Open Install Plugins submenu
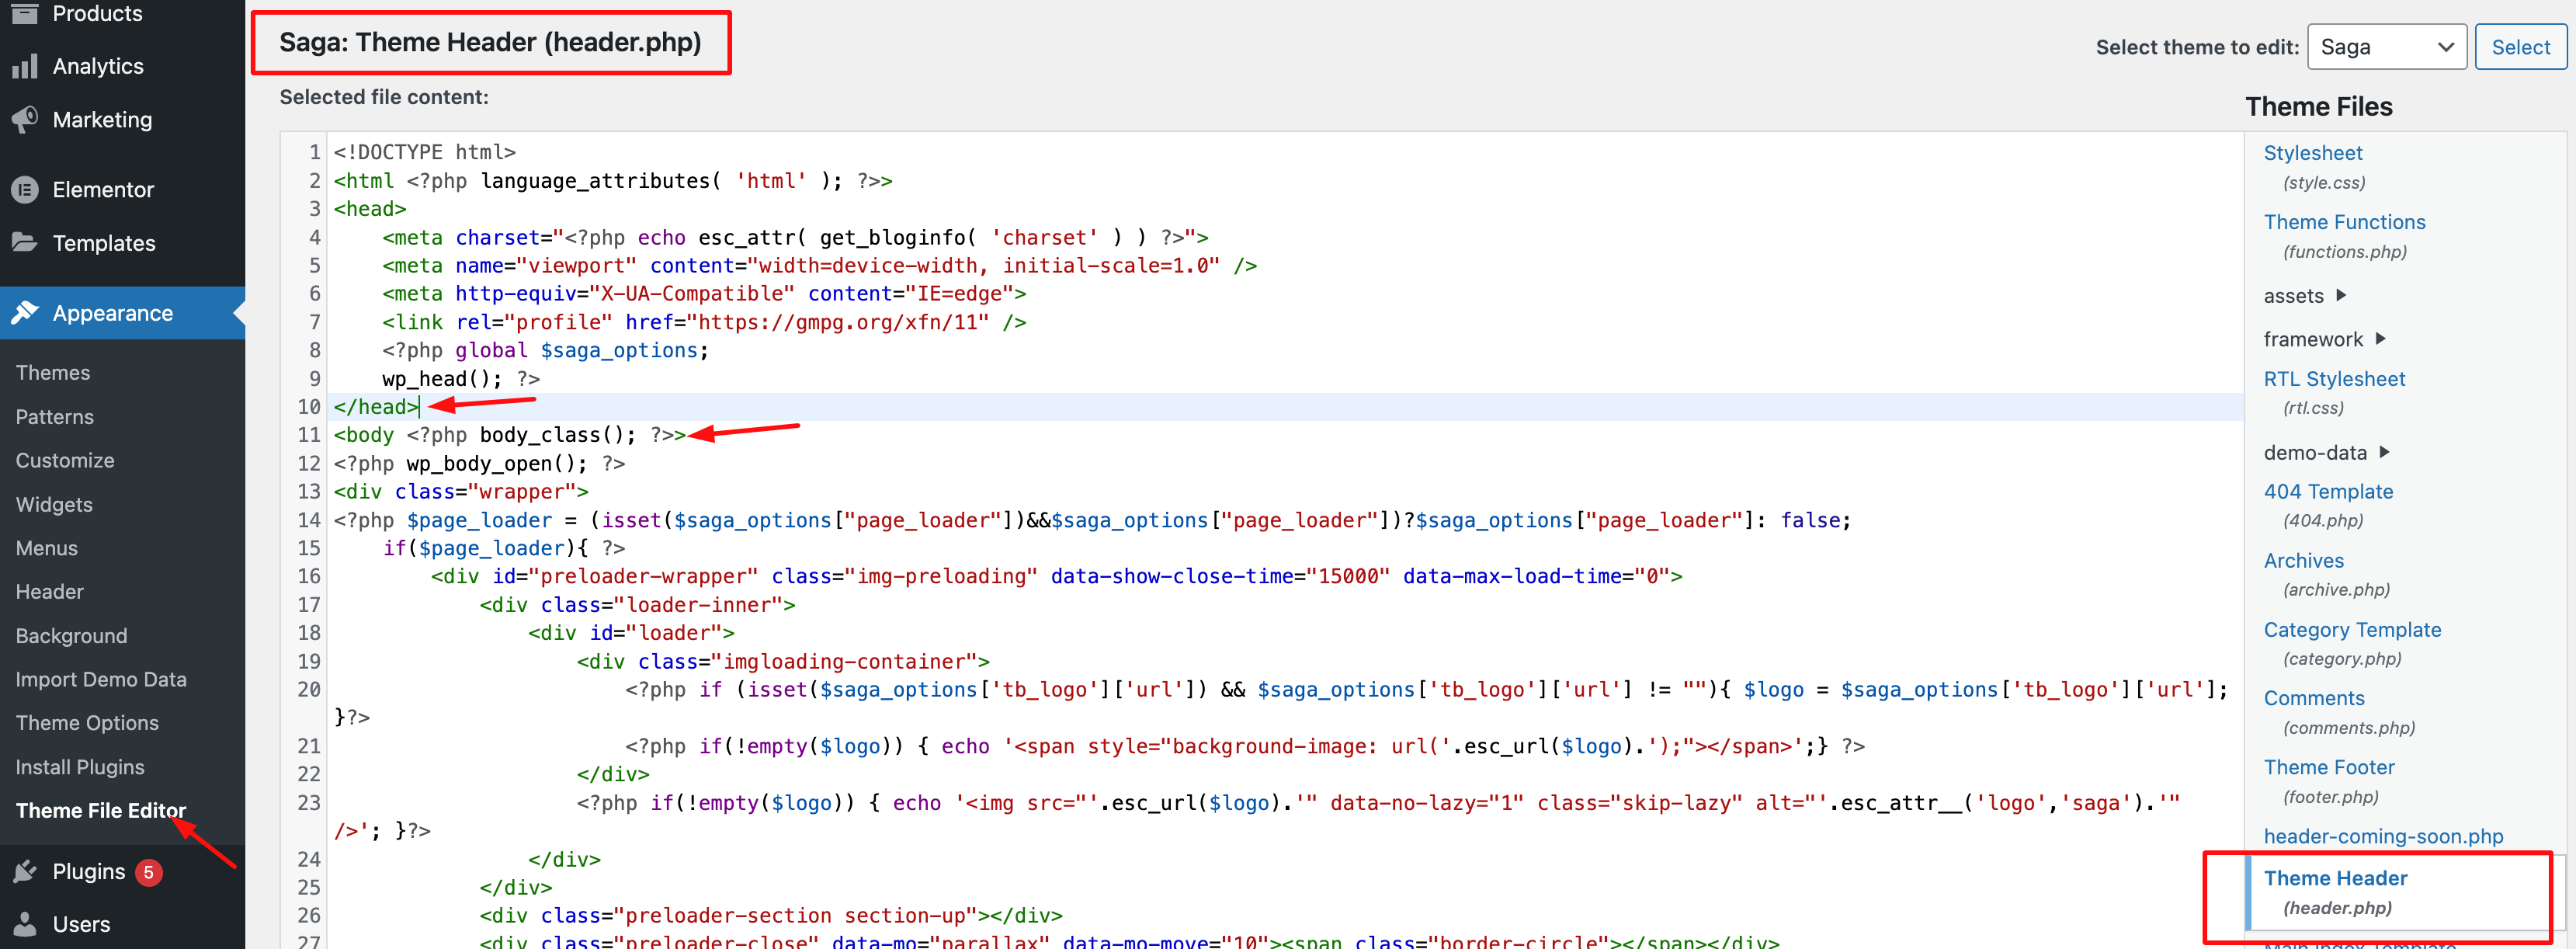 [80, 767]
